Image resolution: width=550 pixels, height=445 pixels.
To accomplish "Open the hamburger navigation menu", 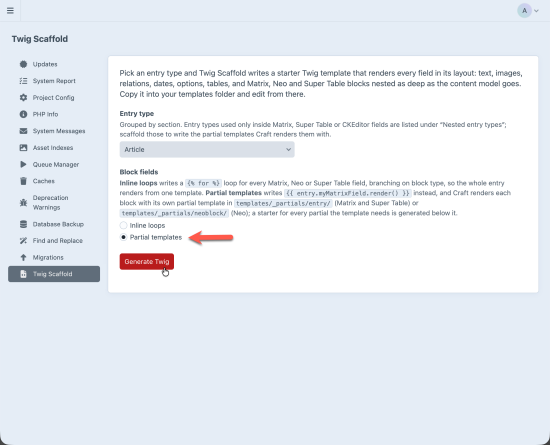I will tap(11, 11).
